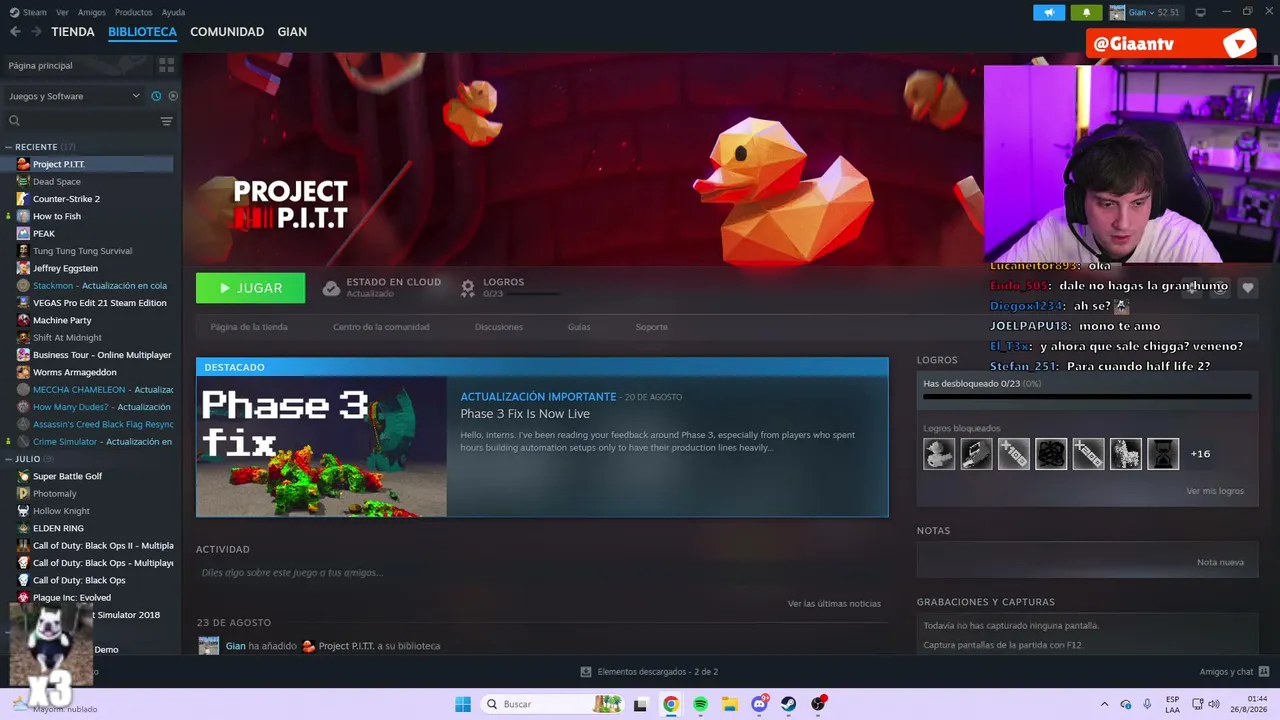The image size is (1280, 720).
Task: Open the Discusiones link
Action: click(x=499, y=327)
